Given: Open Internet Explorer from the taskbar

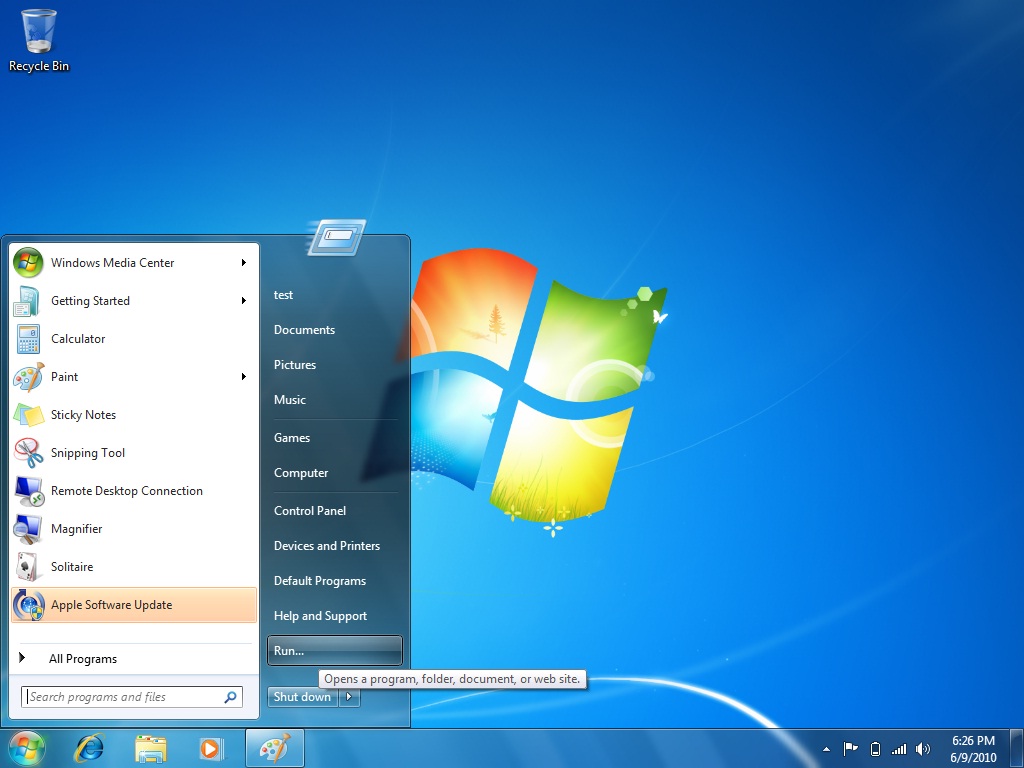Looking at the screenshot, I should click(x=89, y=748).
